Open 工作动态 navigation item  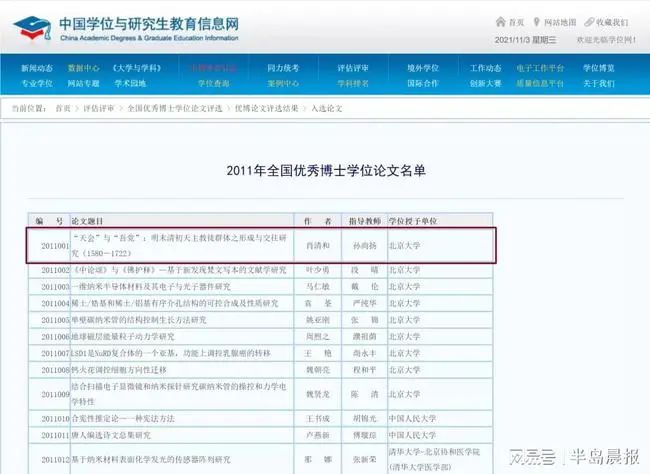point(485,68)
